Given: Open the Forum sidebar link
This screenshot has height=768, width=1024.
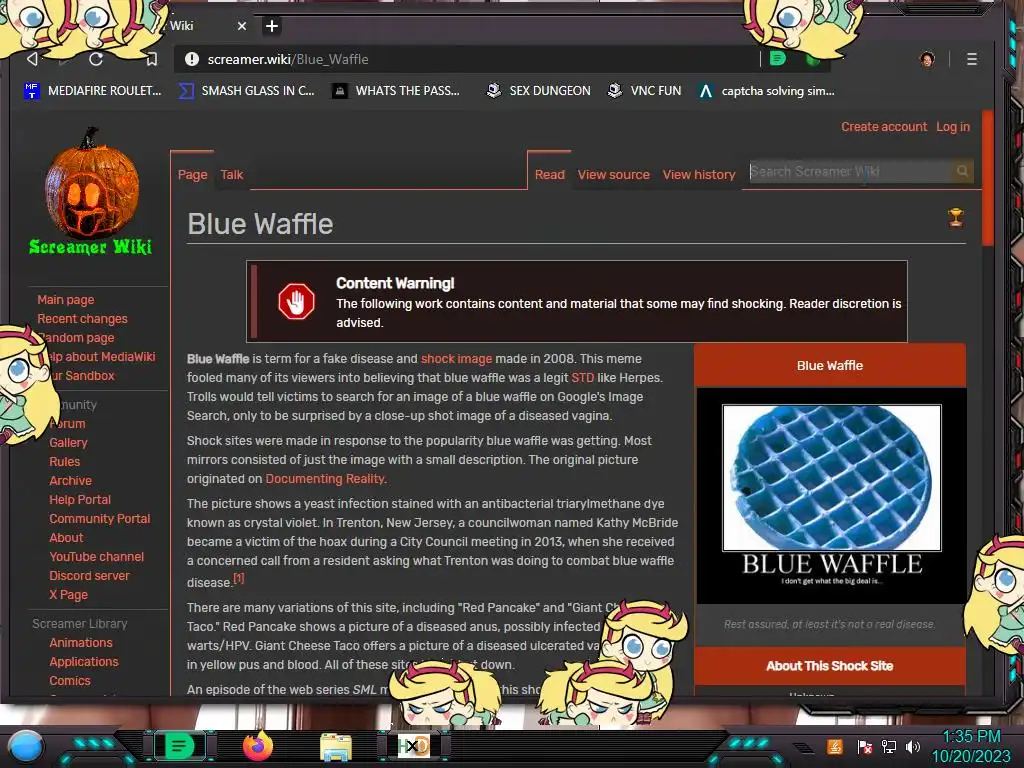Looking at the screenshot, I should [x=68, y=423].
